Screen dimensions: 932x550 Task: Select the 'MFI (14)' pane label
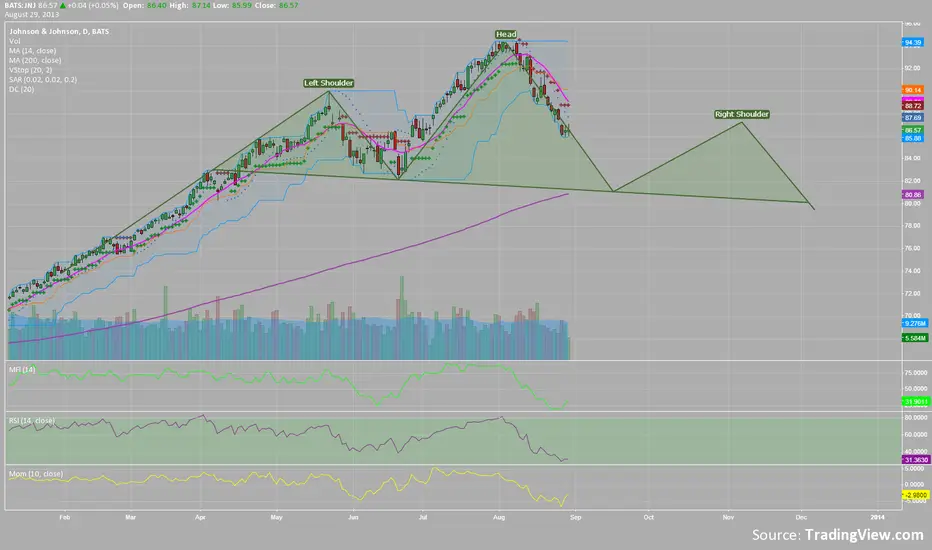(22, 369)
